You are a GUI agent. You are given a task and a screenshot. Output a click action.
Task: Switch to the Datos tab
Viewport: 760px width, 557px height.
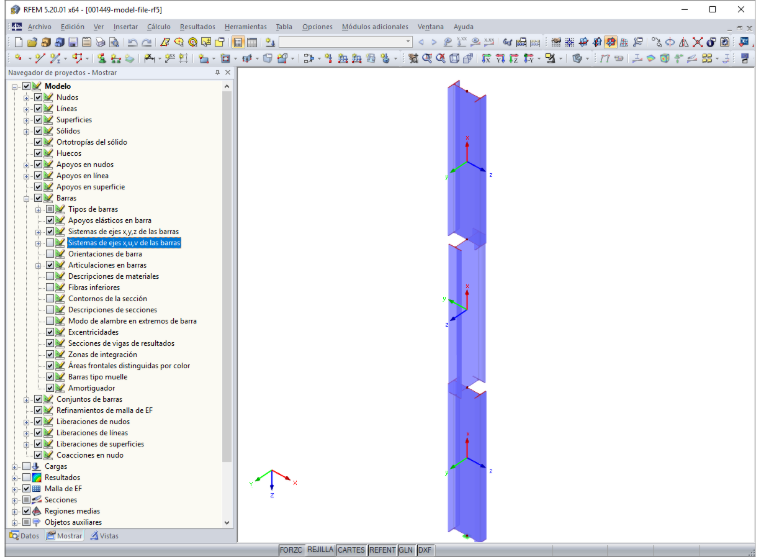24,536
